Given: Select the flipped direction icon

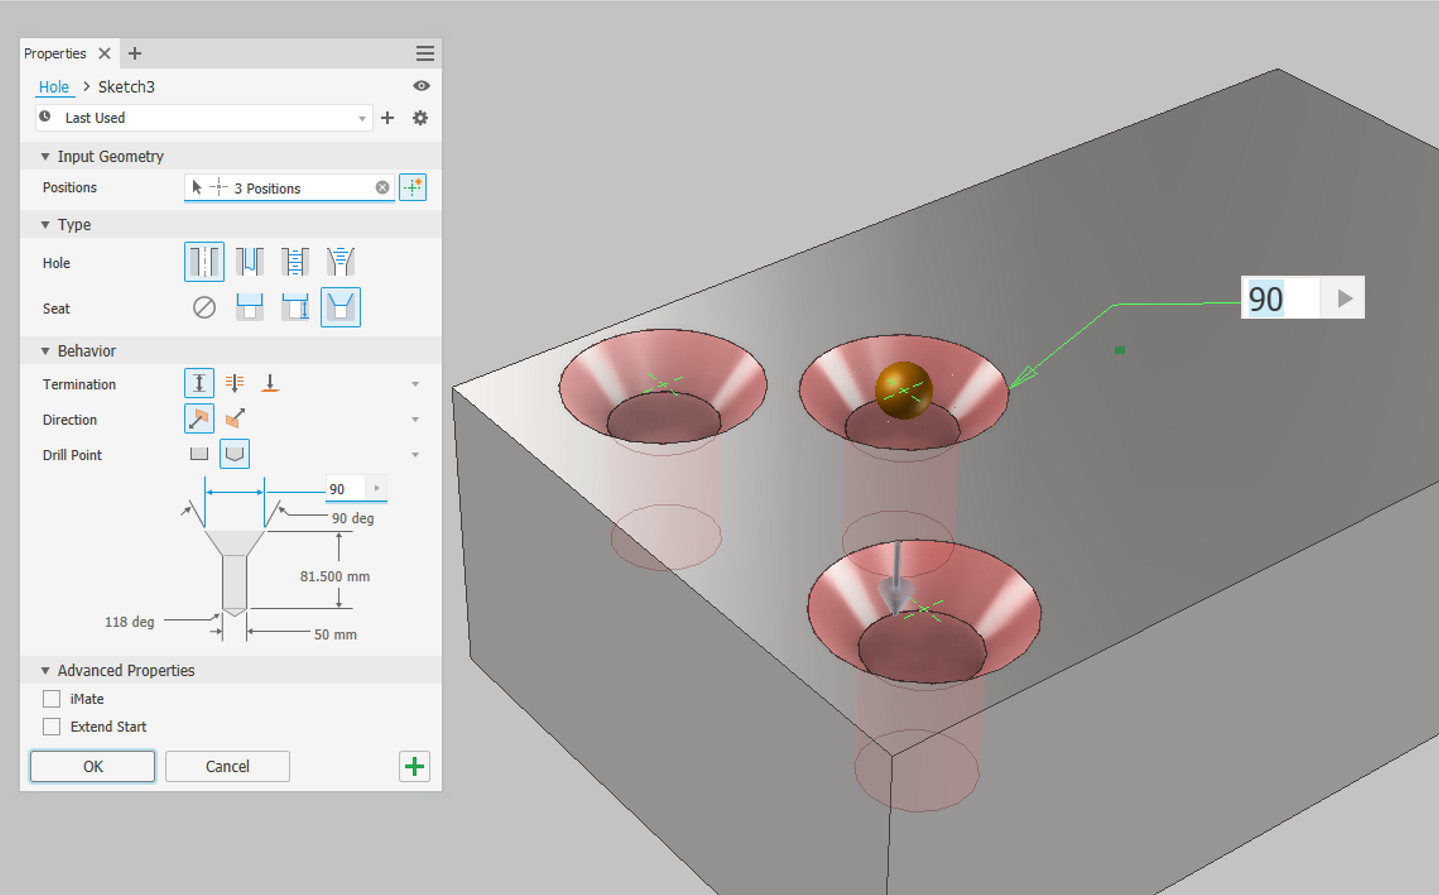Looking at the screenshot, I should pyautogui.click(x=235, y=418).
